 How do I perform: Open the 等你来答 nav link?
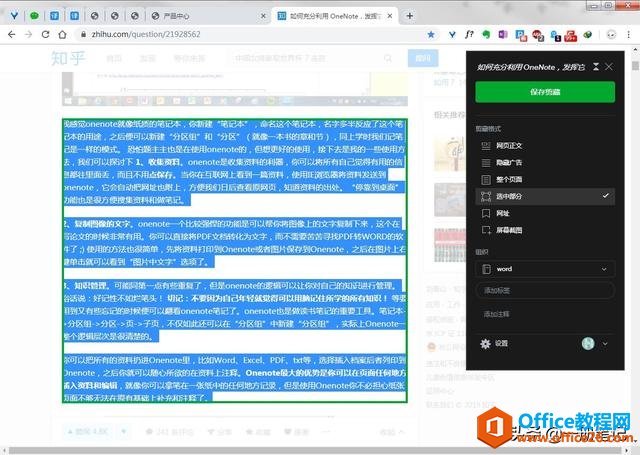(x=189, y=58)
